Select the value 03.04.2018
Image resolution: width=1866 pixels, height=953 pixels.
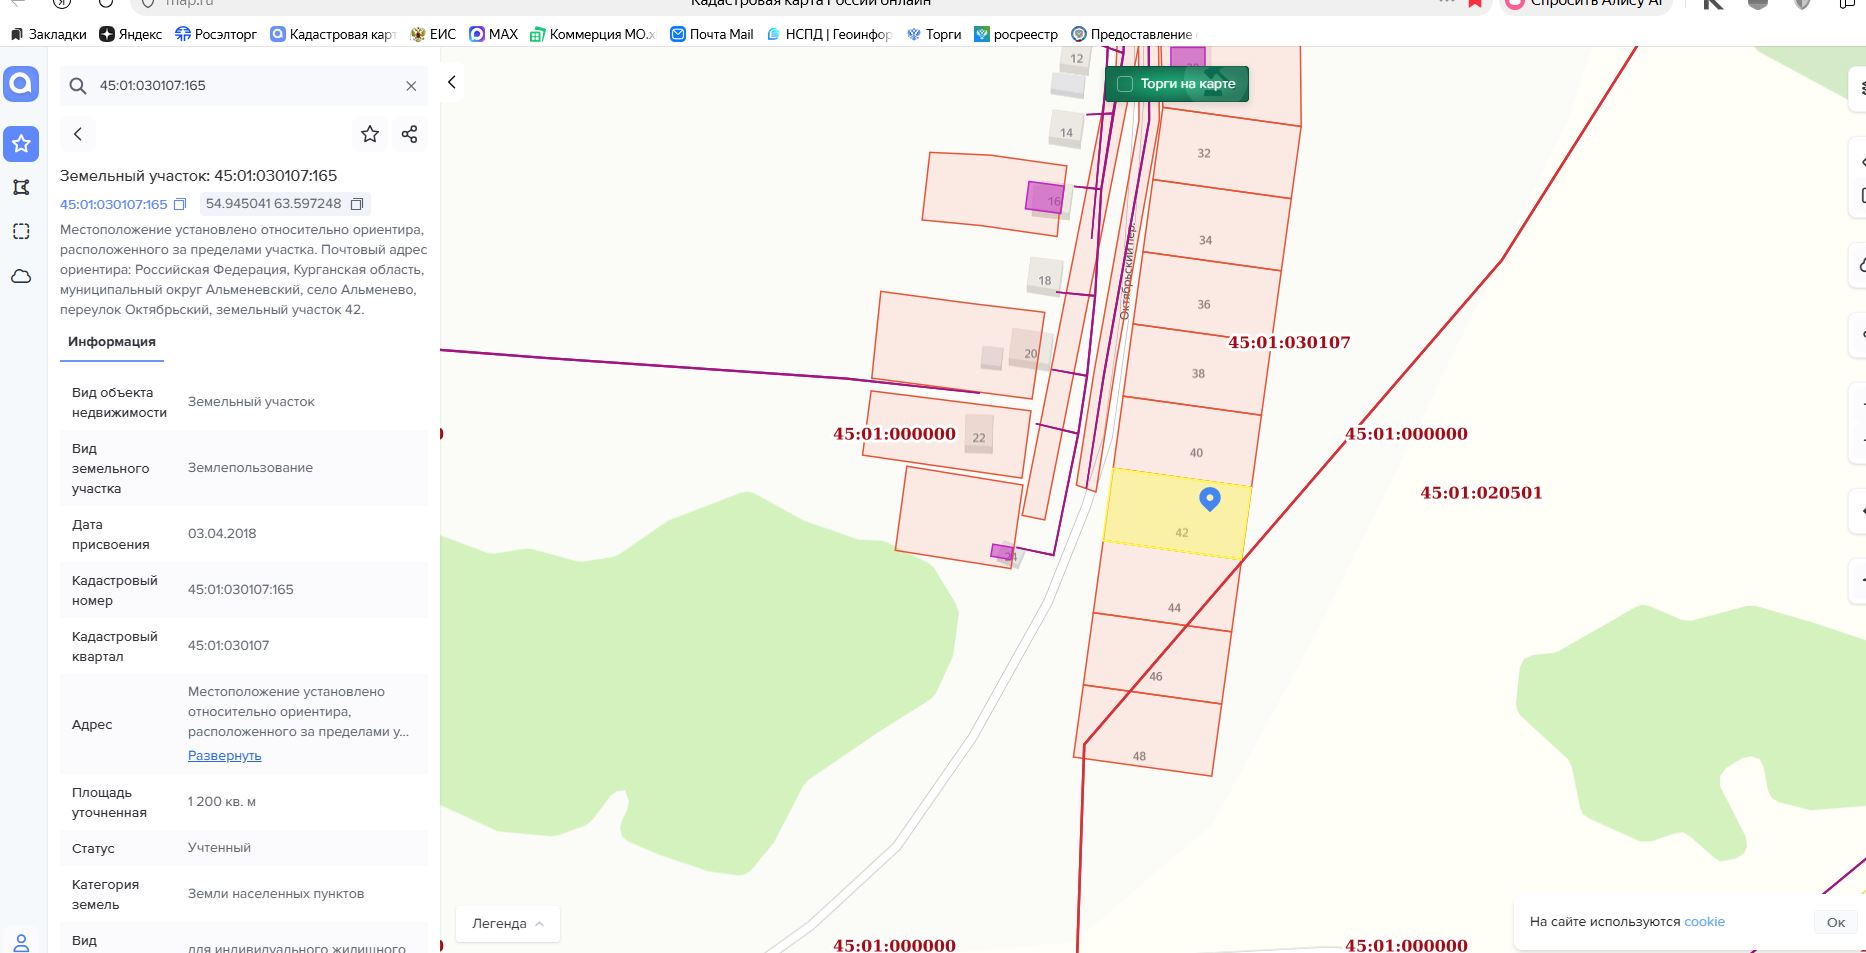222,534
